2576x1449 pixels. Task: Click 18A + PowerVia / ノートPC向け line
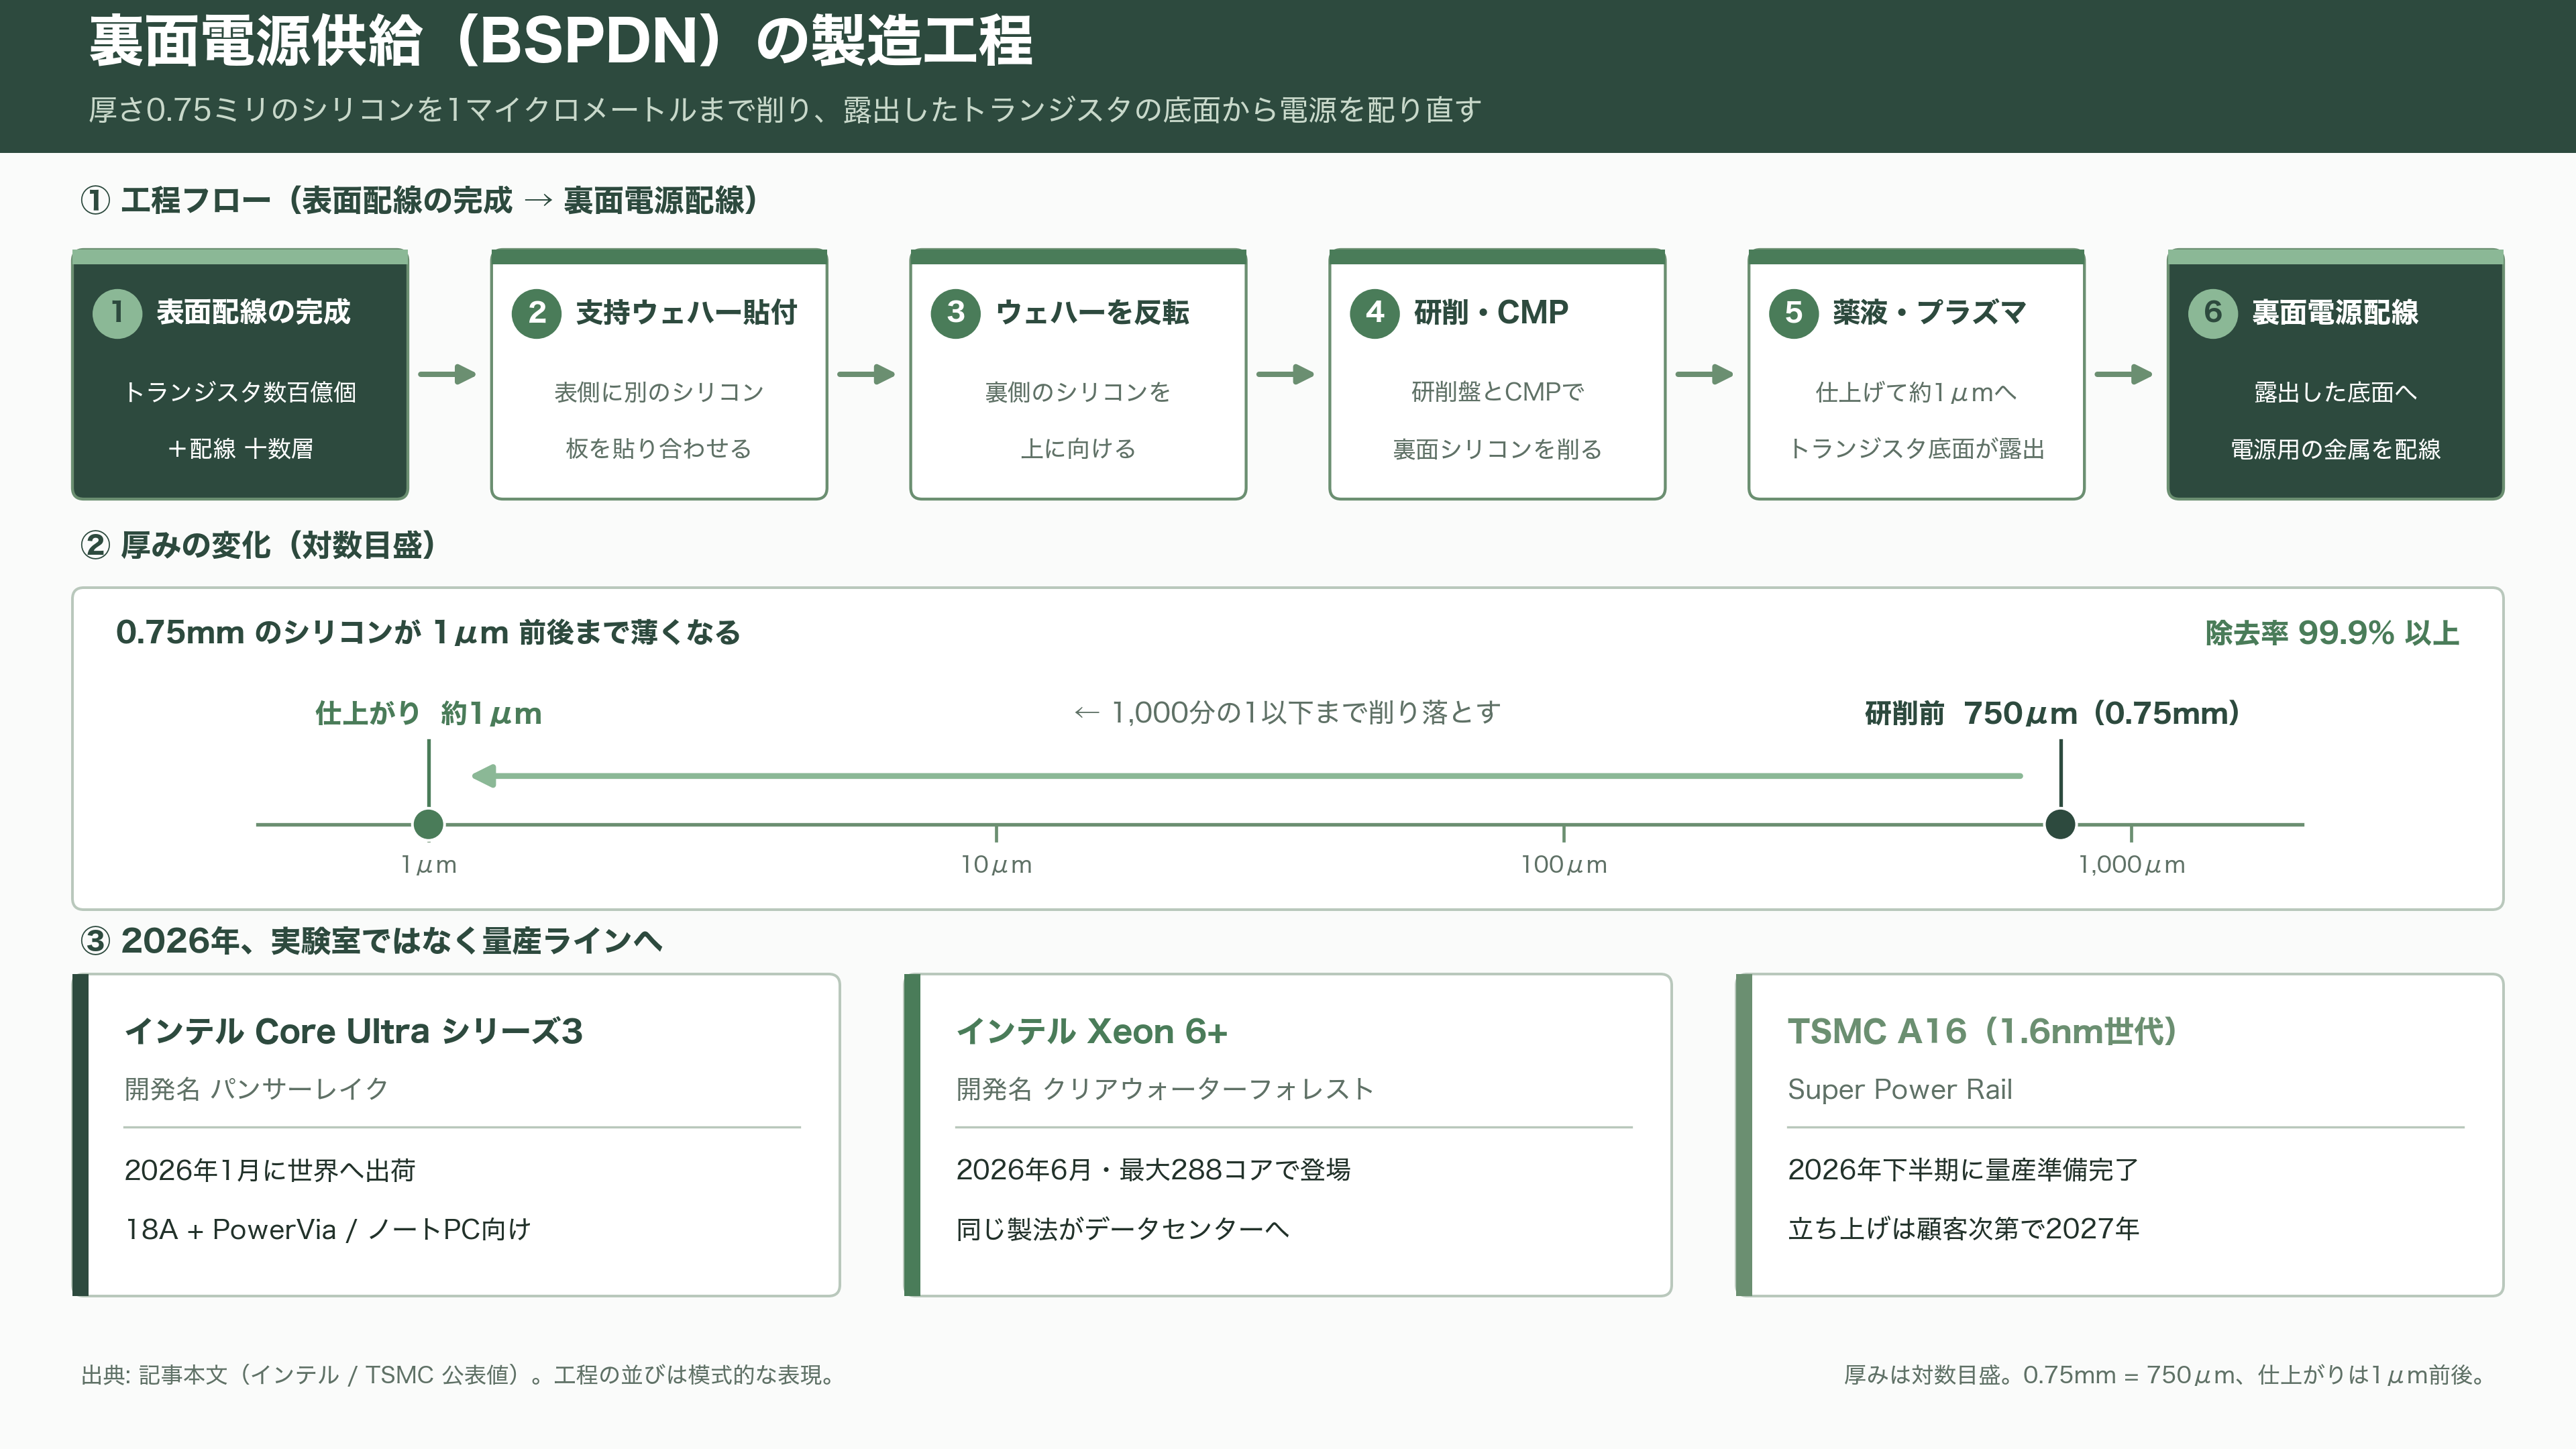[328, 1229]
